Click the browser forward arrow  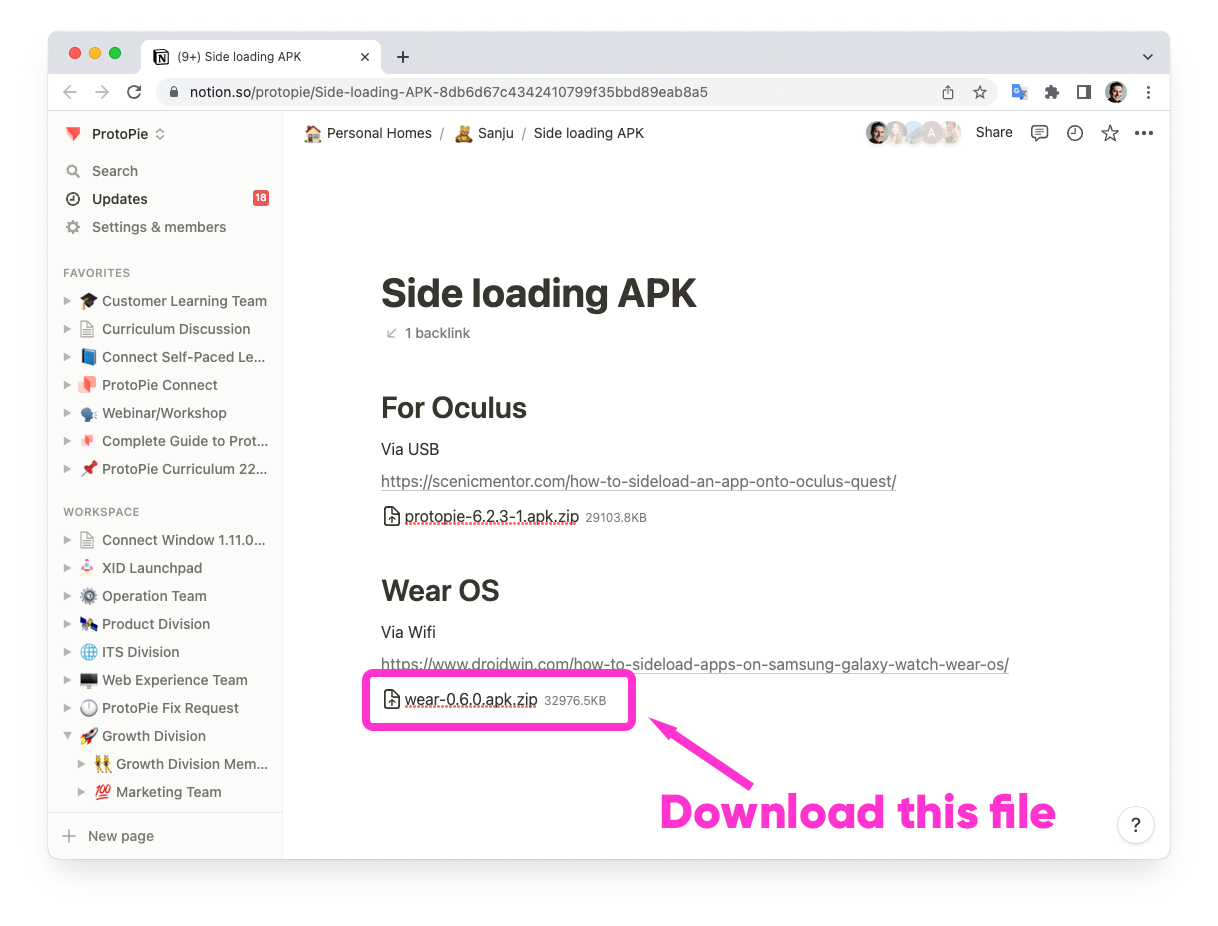coord(102,92)
